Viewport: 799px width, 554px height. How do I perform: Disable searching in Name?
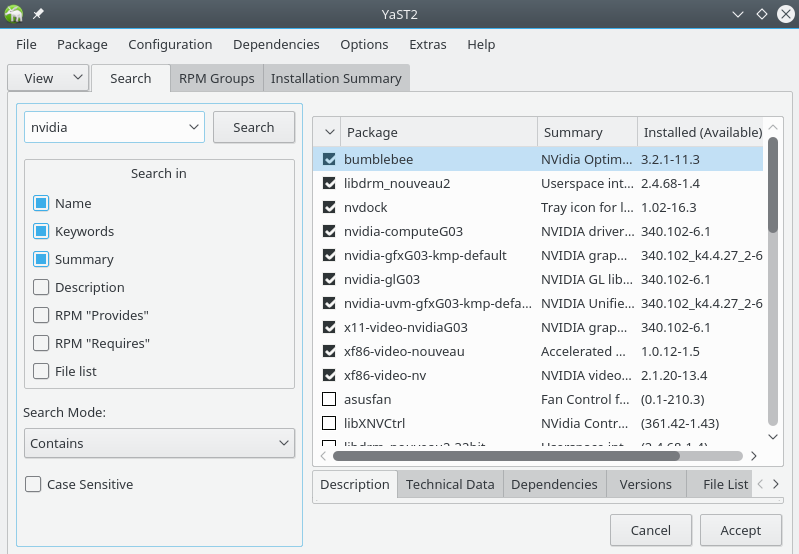[x=41, y=203]
